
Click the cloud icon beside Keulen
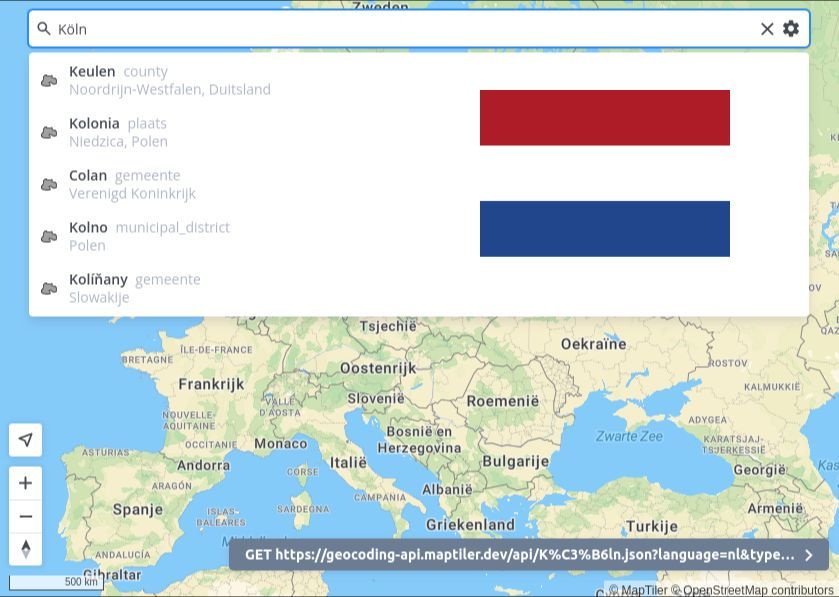pyautogui.click(x=48, y=80)
